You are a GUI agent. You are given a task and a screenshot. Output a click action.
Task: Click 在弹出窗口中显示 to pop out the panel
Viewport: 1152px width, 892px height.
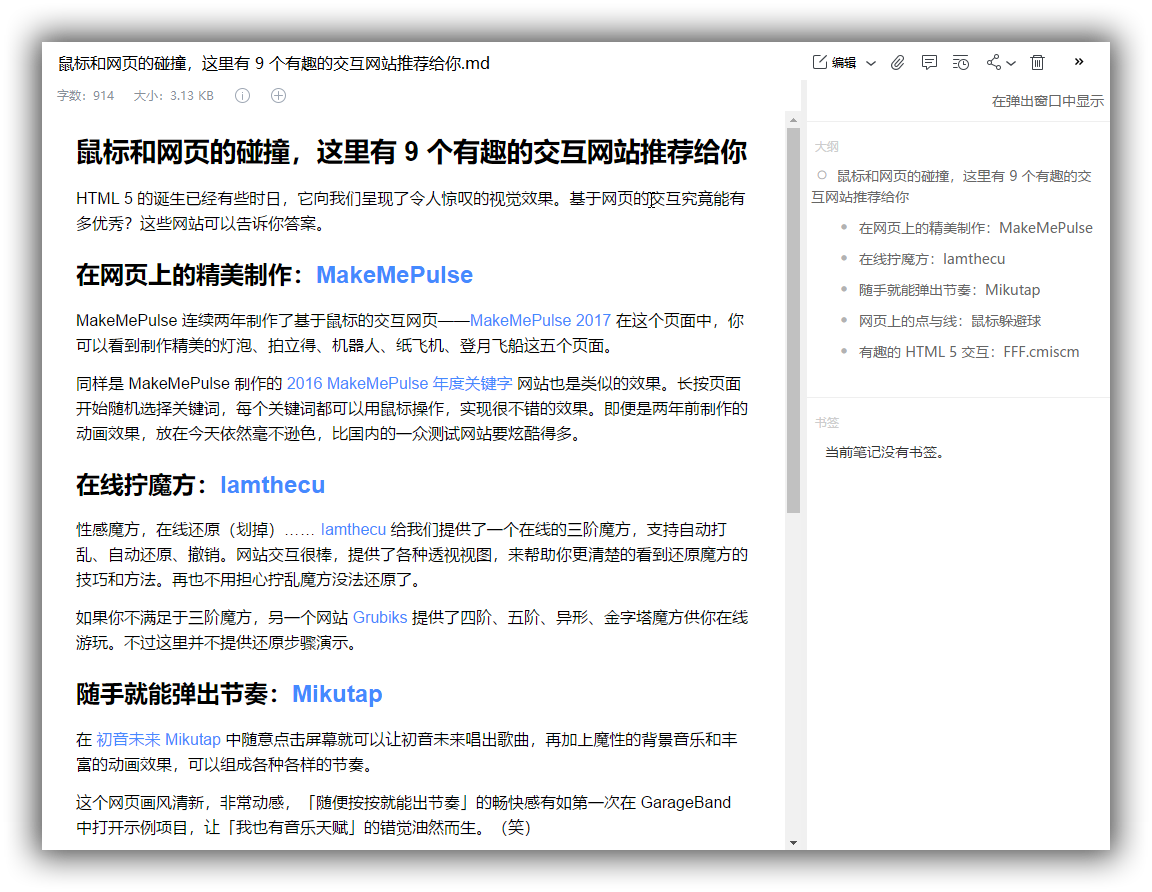point(1047,101)
